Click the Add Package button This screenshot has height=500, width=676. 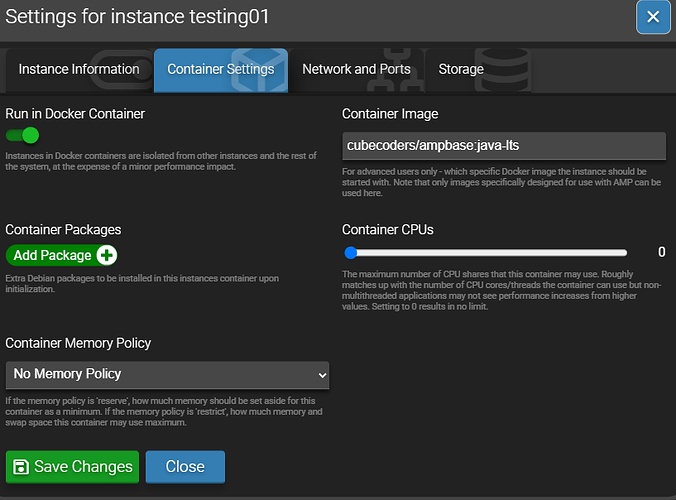click(53, 256)
